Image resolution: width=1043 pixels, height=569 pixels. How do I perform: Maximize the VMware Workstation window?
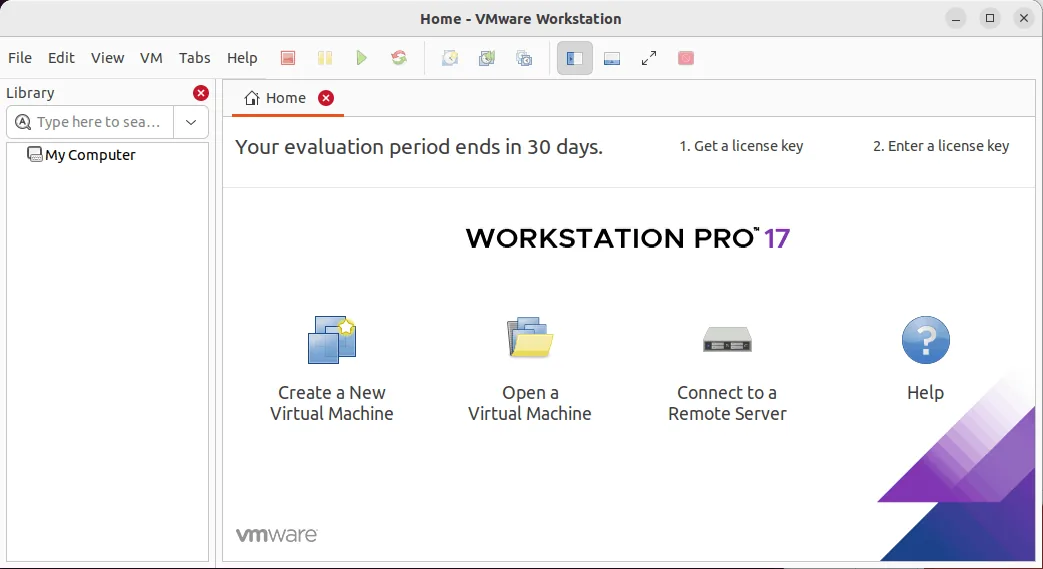coord(990,19)
